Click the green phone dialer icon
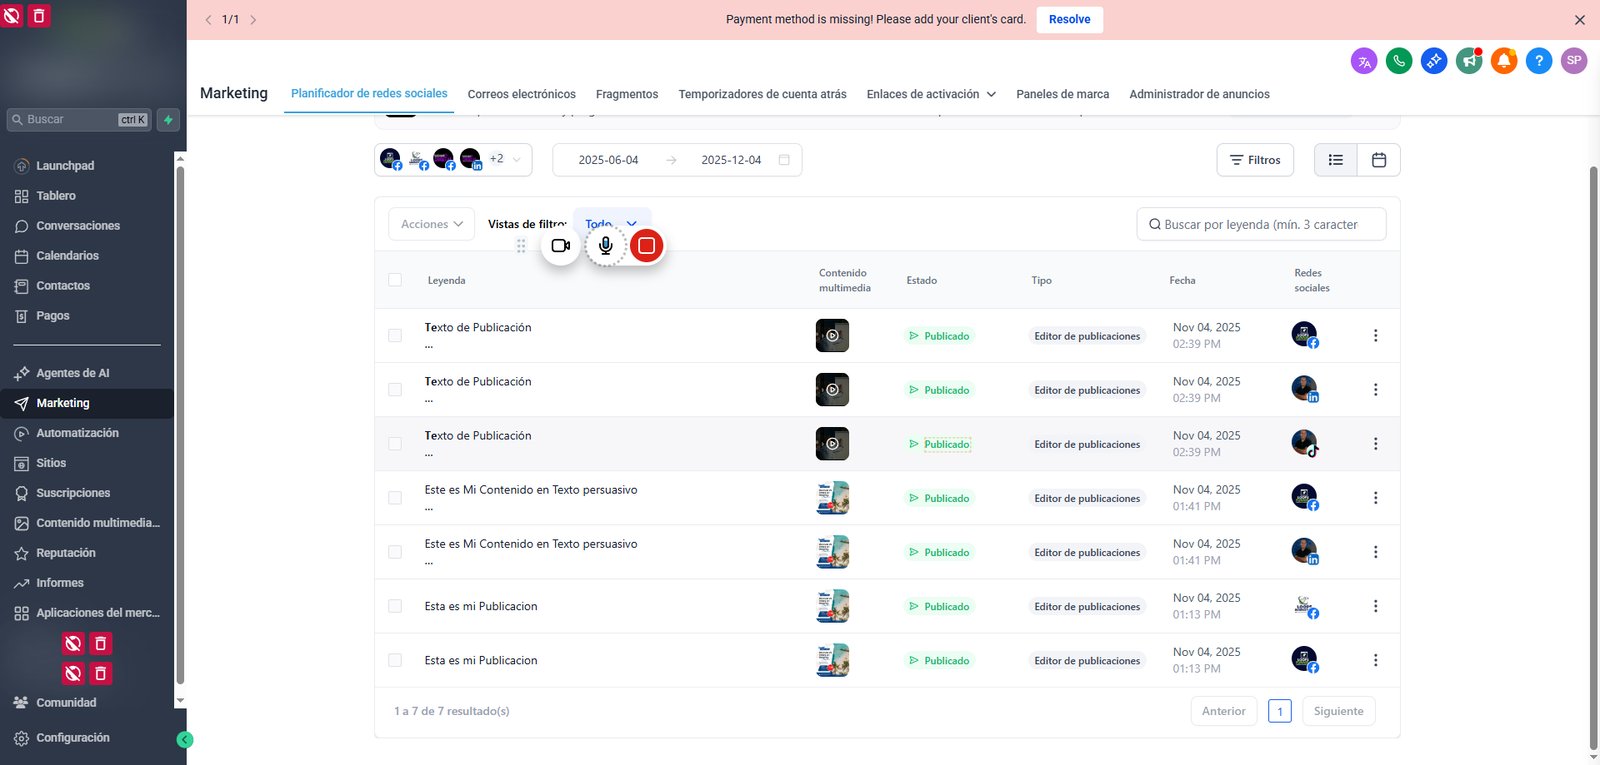Image resolution: width=1600 pixels, height=765 pixels. pos(1399,61)
